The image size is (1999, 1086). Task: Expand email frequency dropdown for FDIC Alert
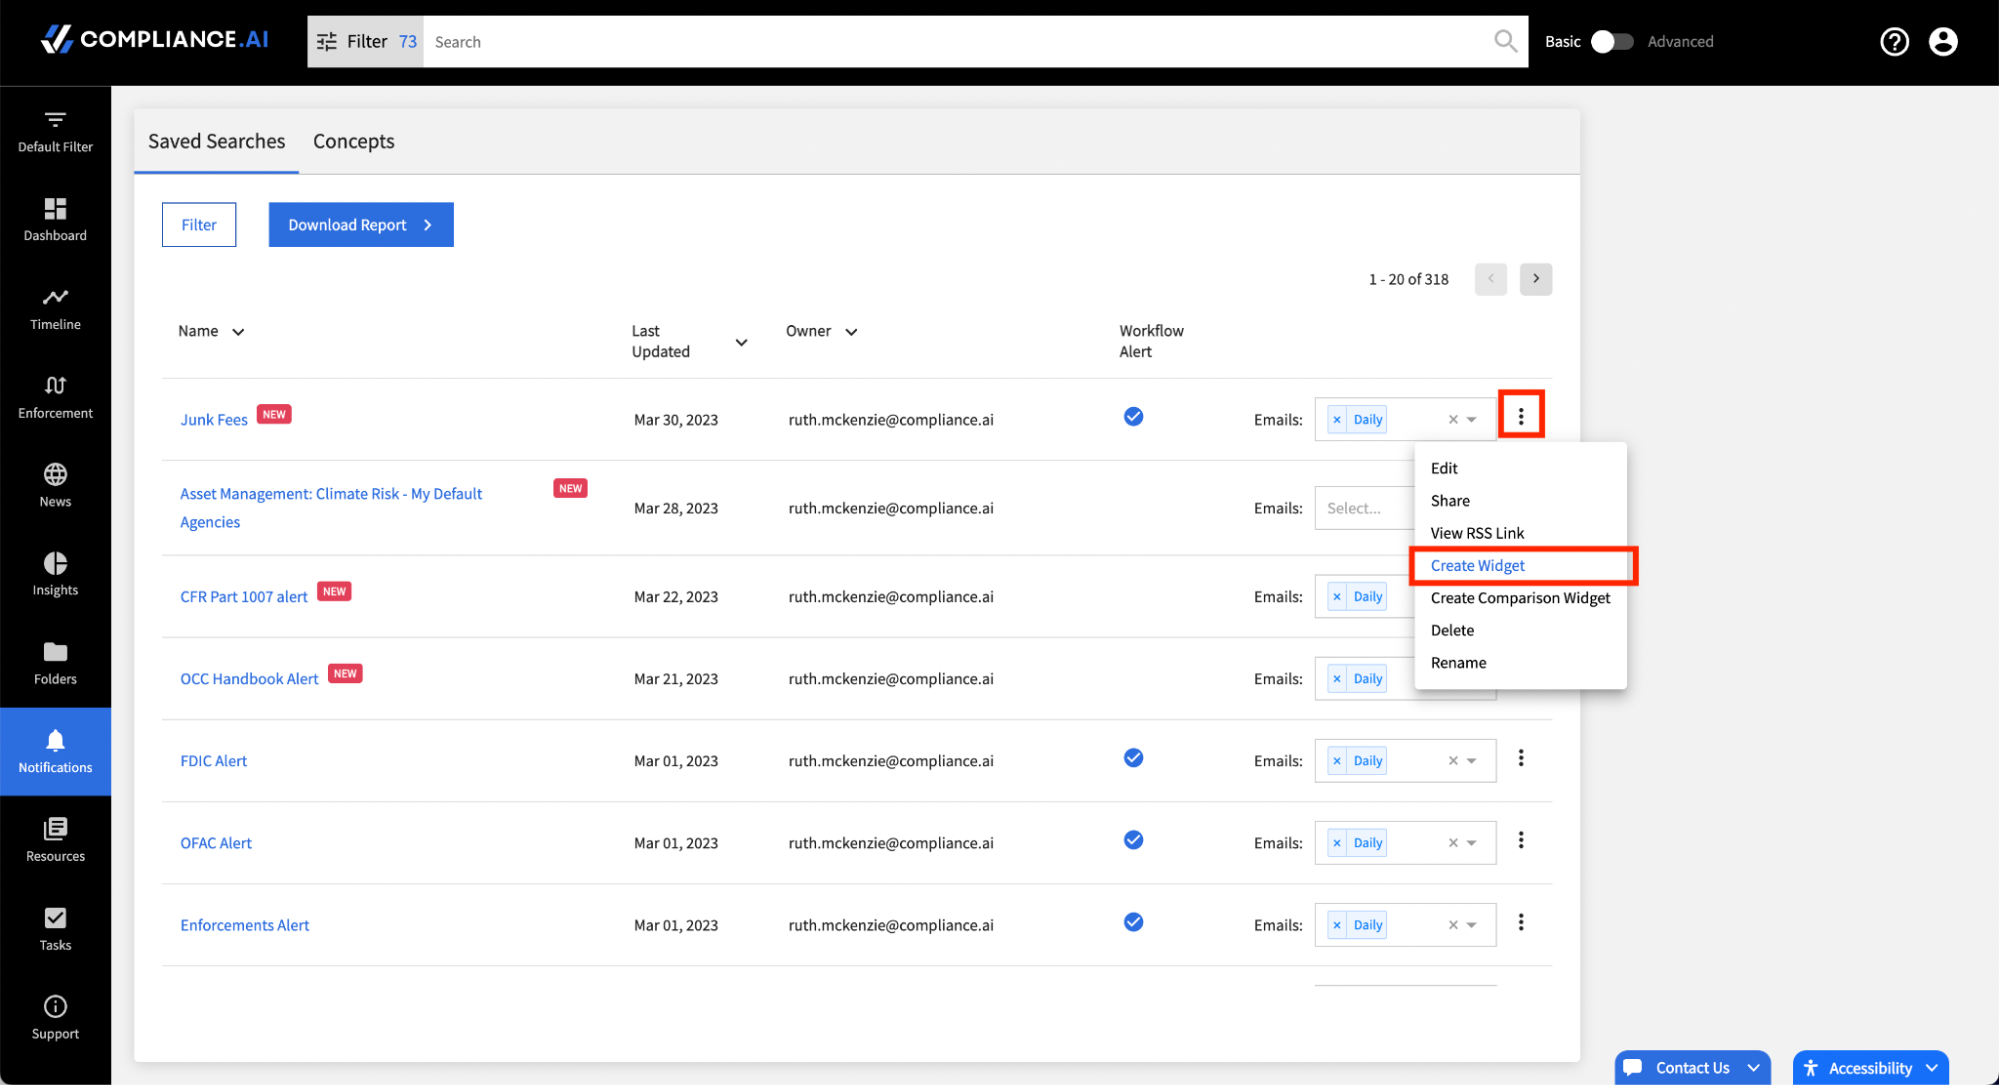[1471, 761]
